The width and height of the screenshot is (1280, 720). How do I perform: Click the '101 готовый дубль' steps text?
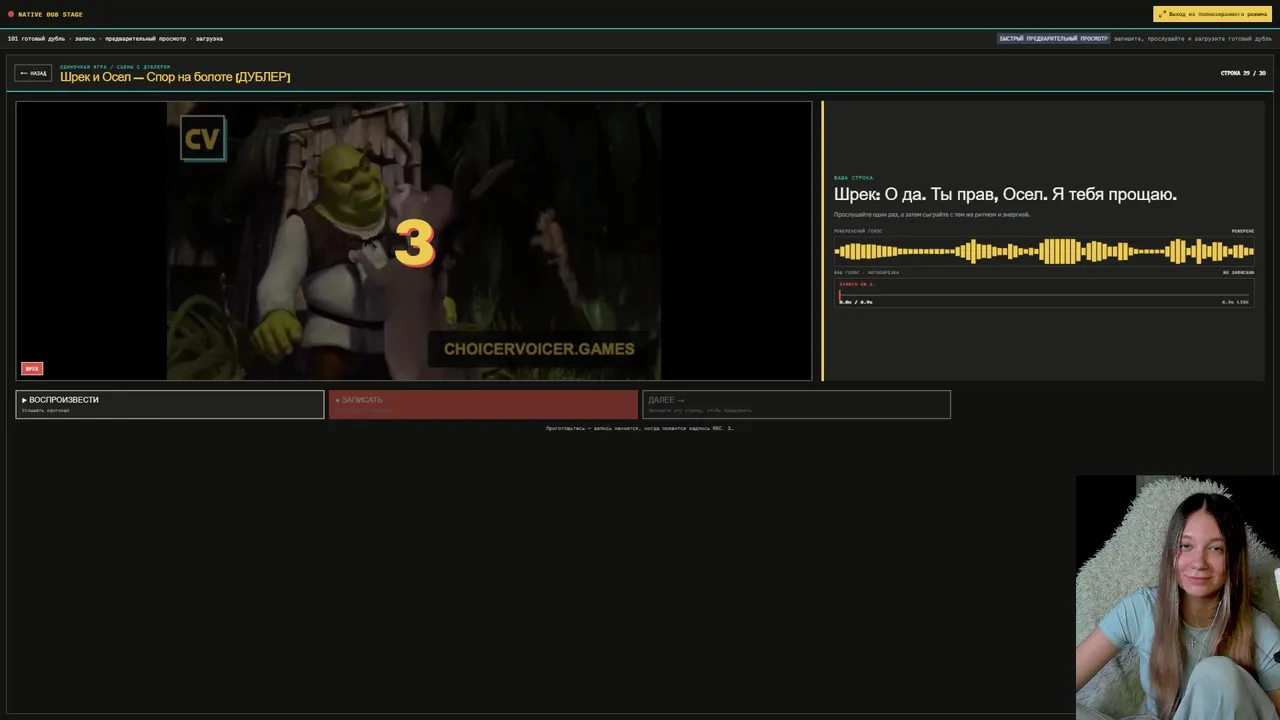tap(115, 39)
